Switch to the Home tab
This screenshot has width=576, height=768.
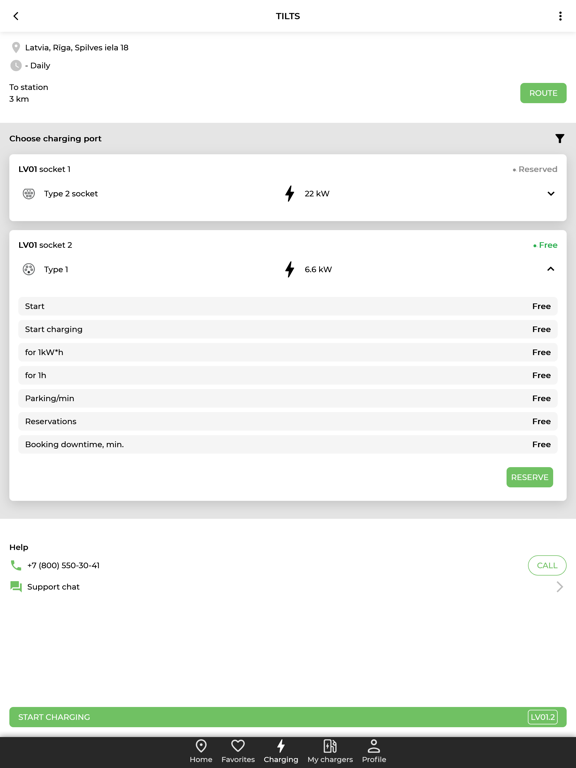tap(201, 751)
